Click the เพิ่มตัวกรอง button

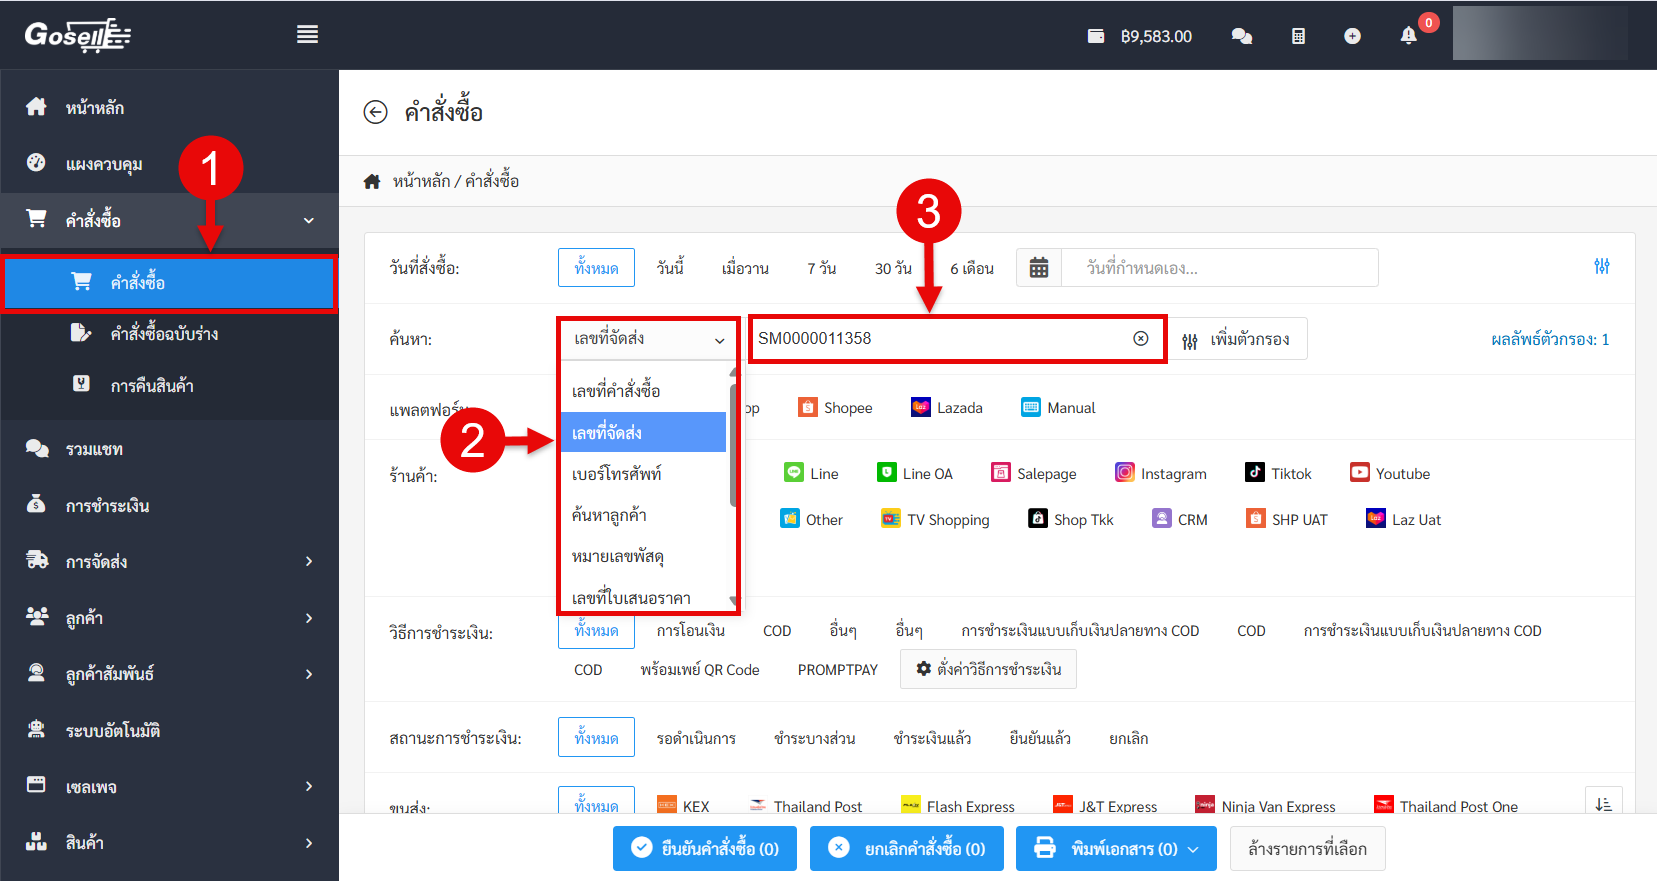[x=1237, y=340]
